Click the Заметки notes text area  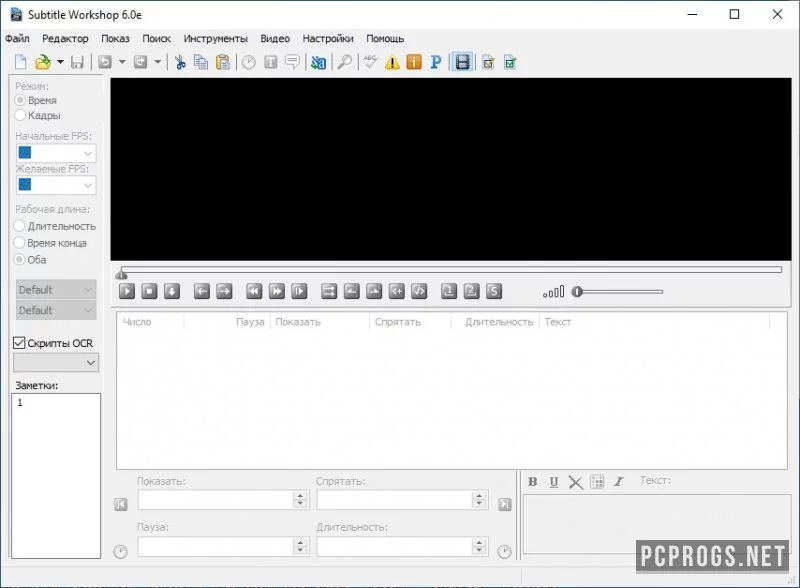point(56,475)
